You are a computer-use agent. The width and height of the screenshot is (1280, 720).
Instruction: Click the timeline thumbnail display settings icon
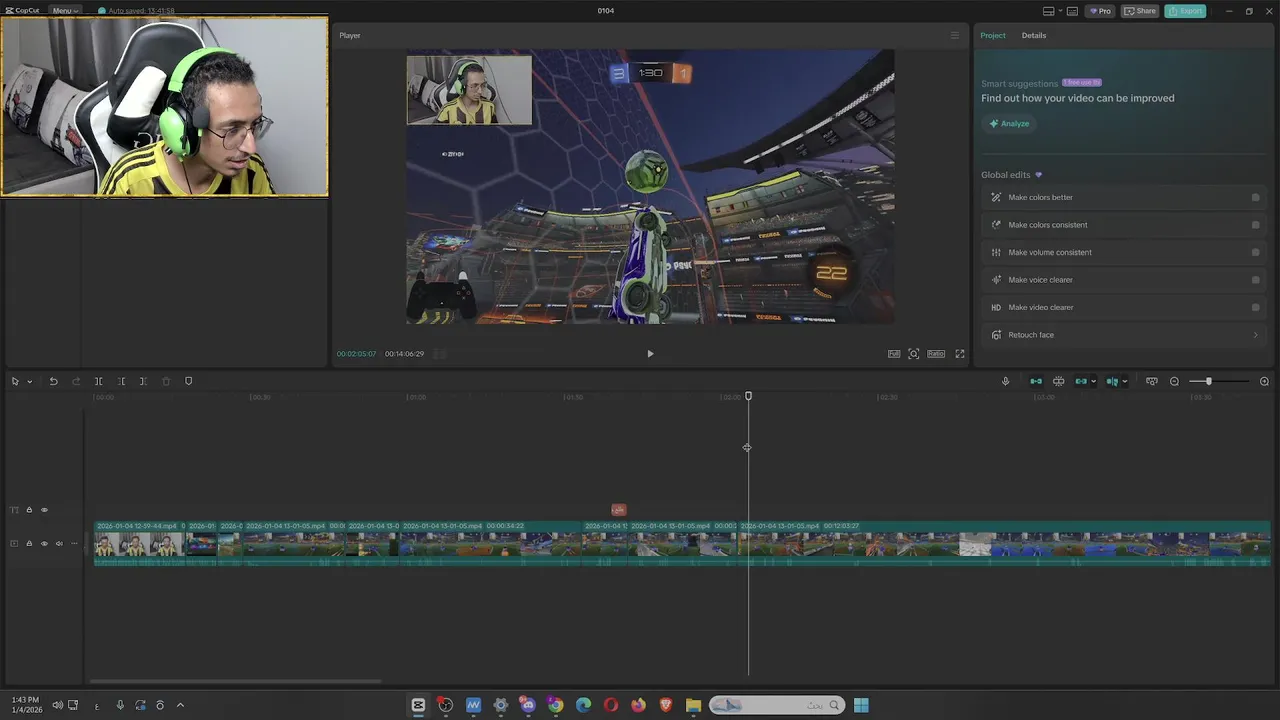coord(1152,381)
